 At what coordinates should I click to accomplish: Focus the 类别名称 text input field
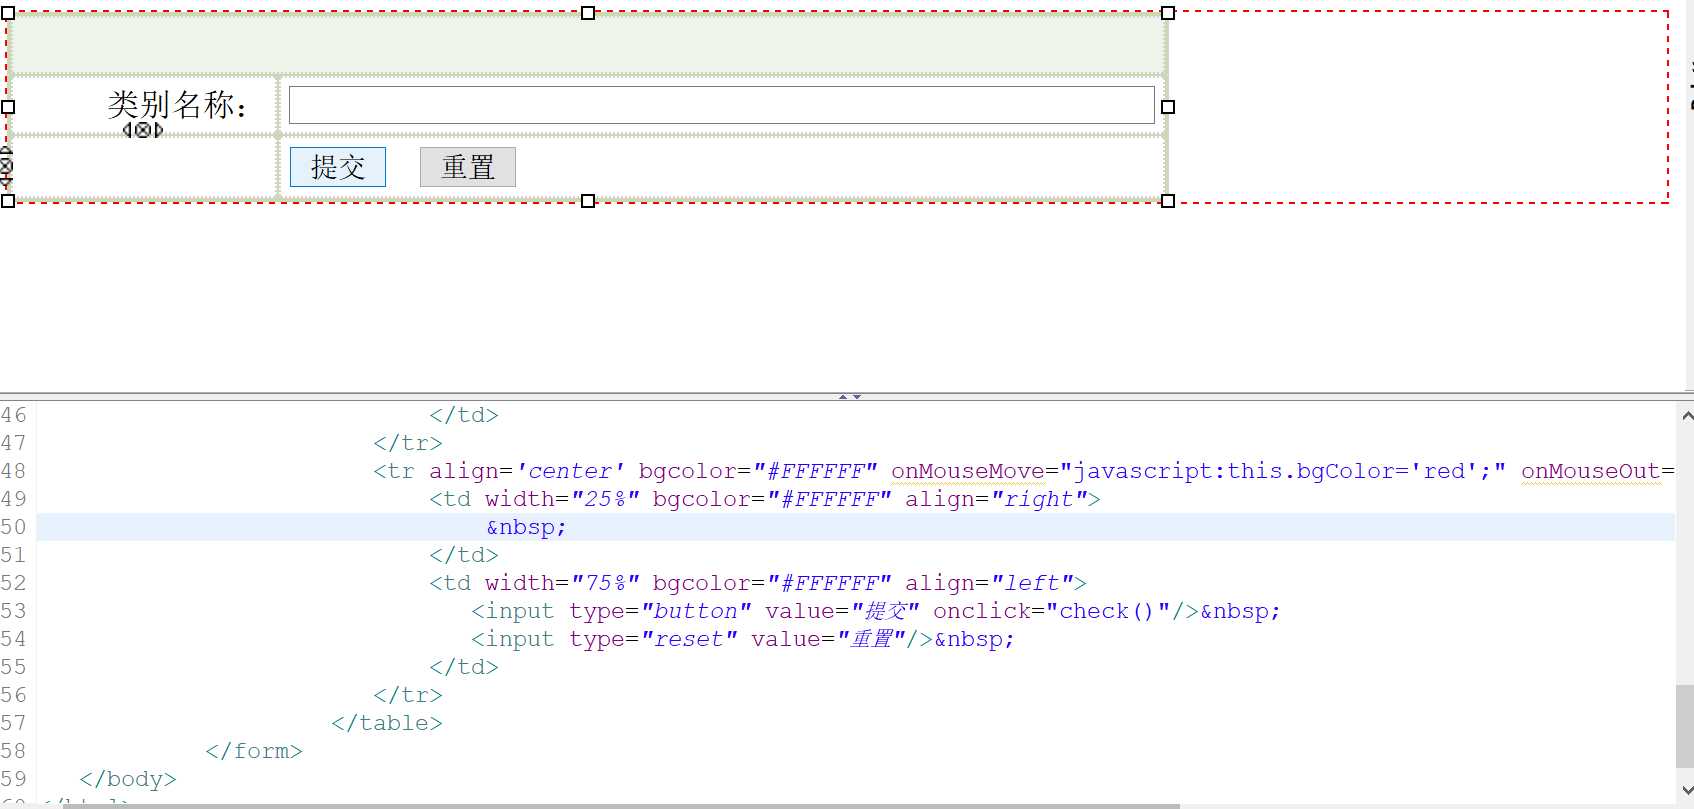click(x=722, y=105)
